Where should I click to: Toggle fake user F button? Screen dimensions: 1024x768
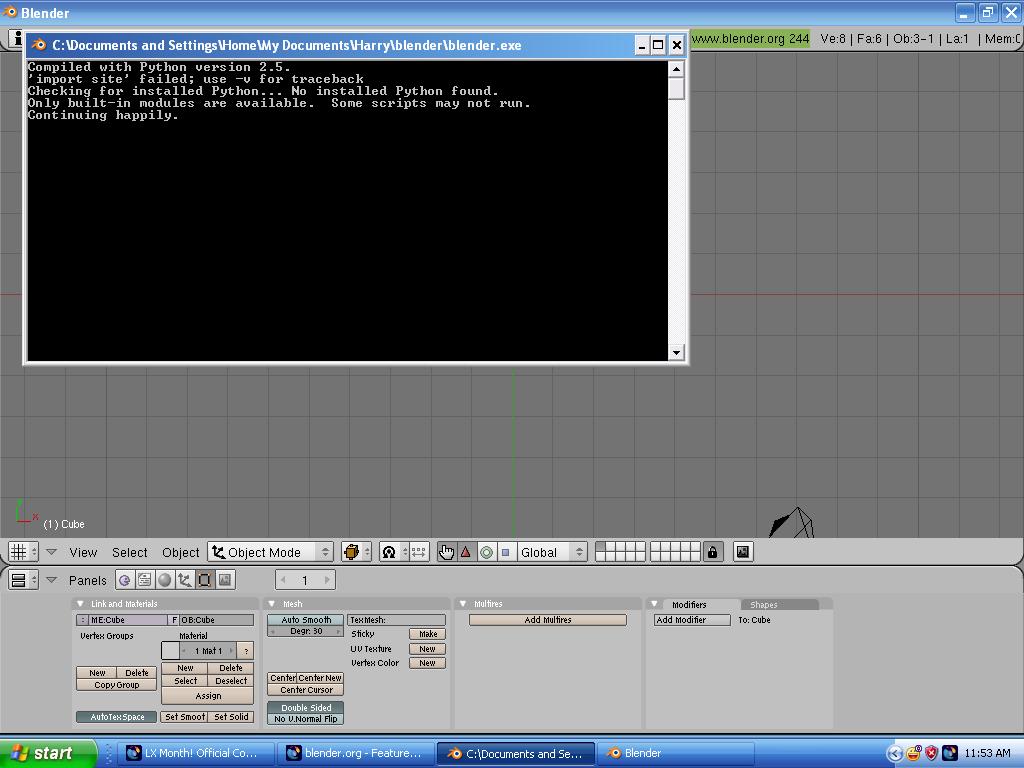174,620
